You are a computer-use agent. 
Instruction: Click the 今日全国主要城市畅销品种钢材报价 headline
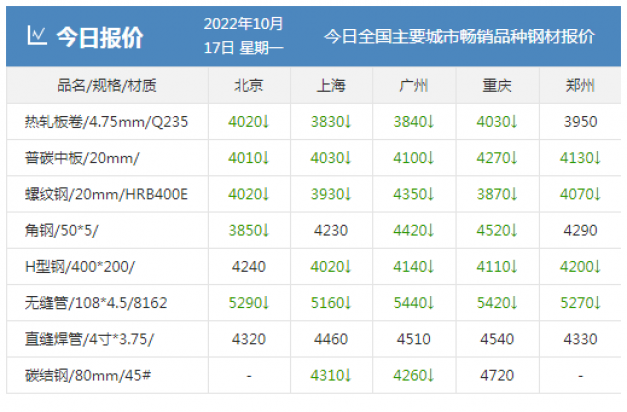pos(459,37)
